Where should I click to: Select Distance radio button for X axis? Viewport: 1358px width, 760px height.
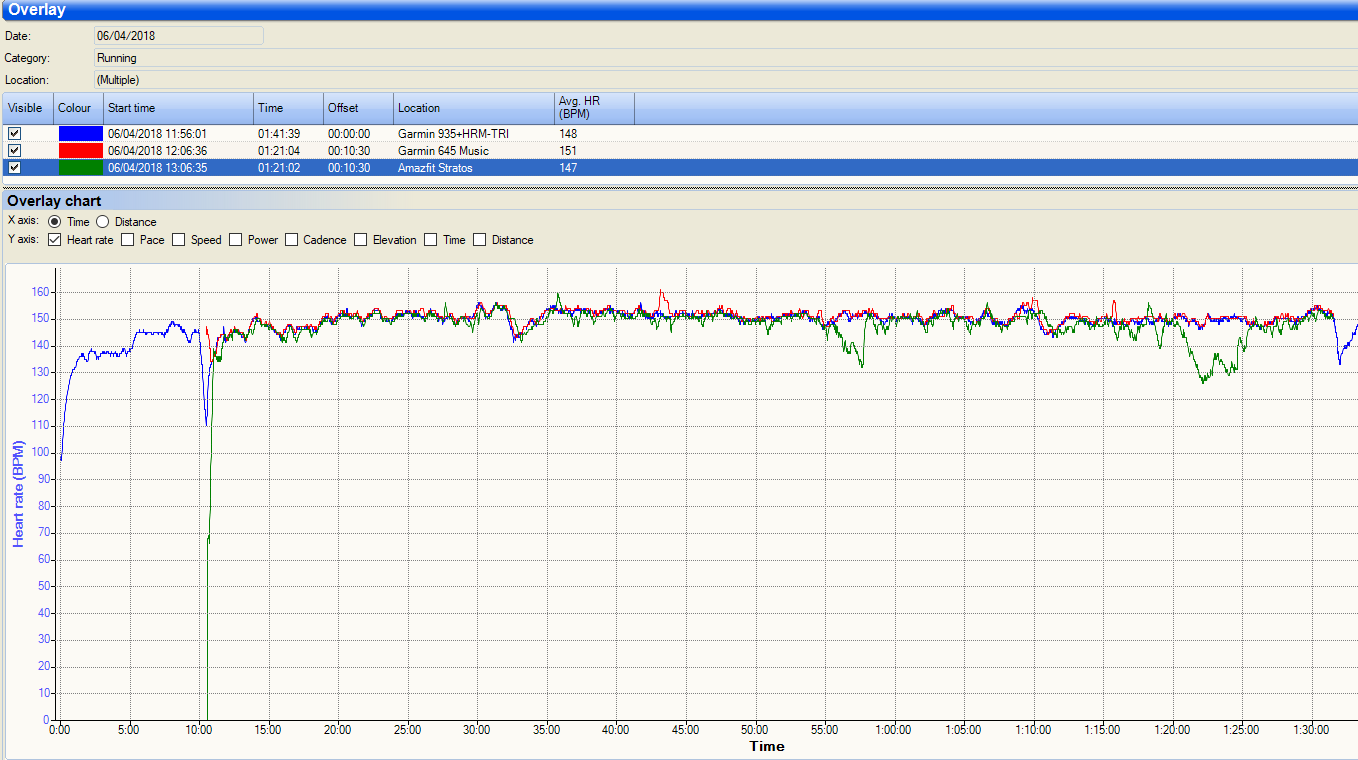103,222
